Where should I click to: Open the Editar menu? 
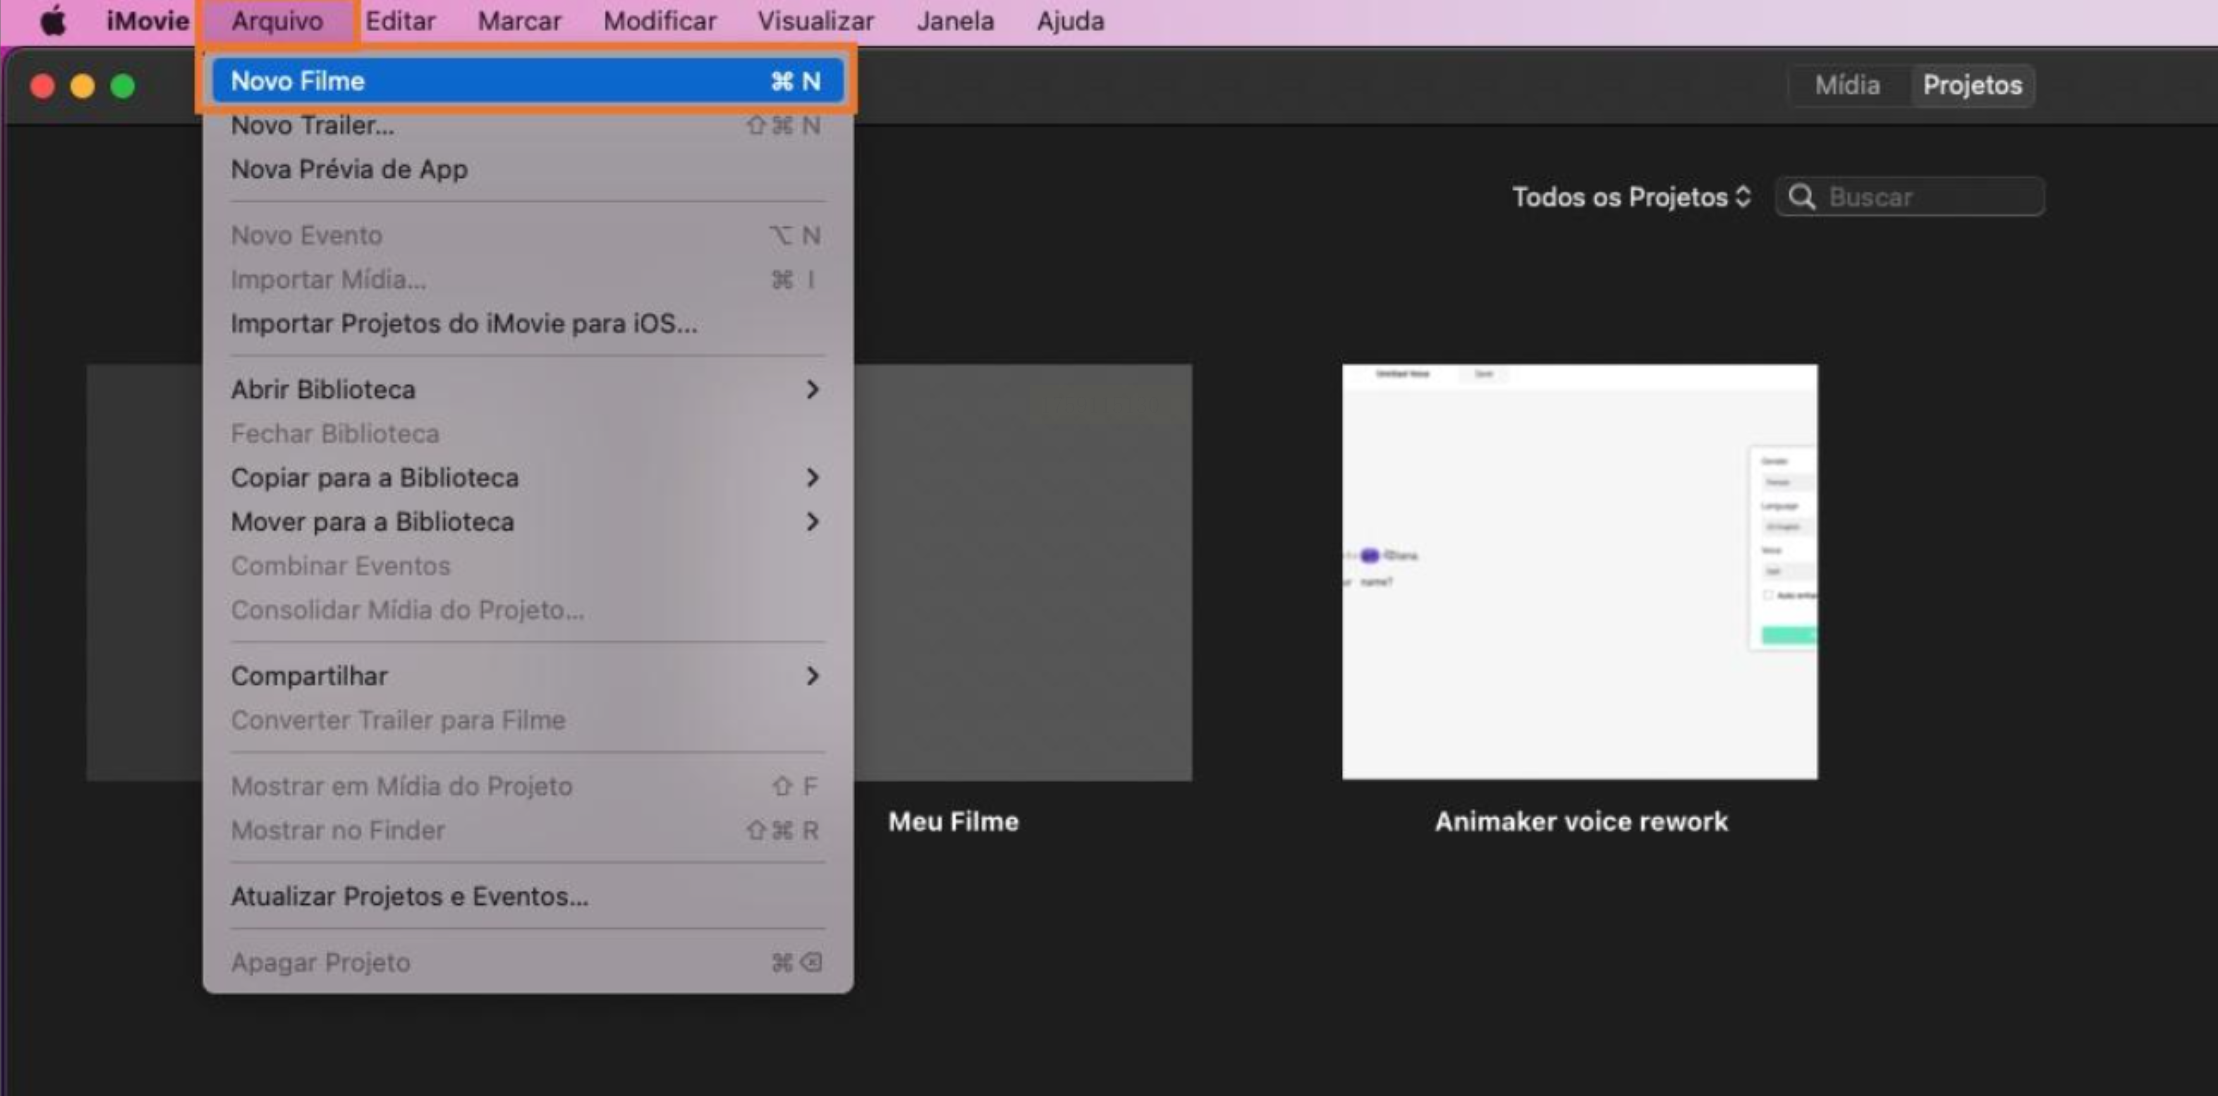click(400, 21)
